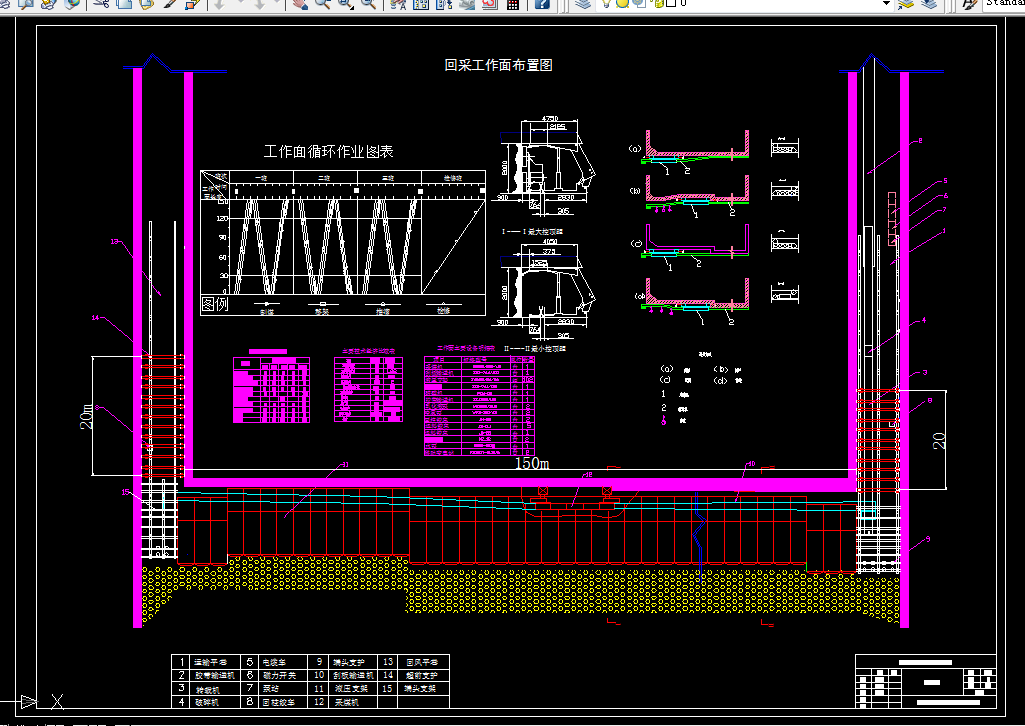Click the Redo arrow icon

coord(260,3)
